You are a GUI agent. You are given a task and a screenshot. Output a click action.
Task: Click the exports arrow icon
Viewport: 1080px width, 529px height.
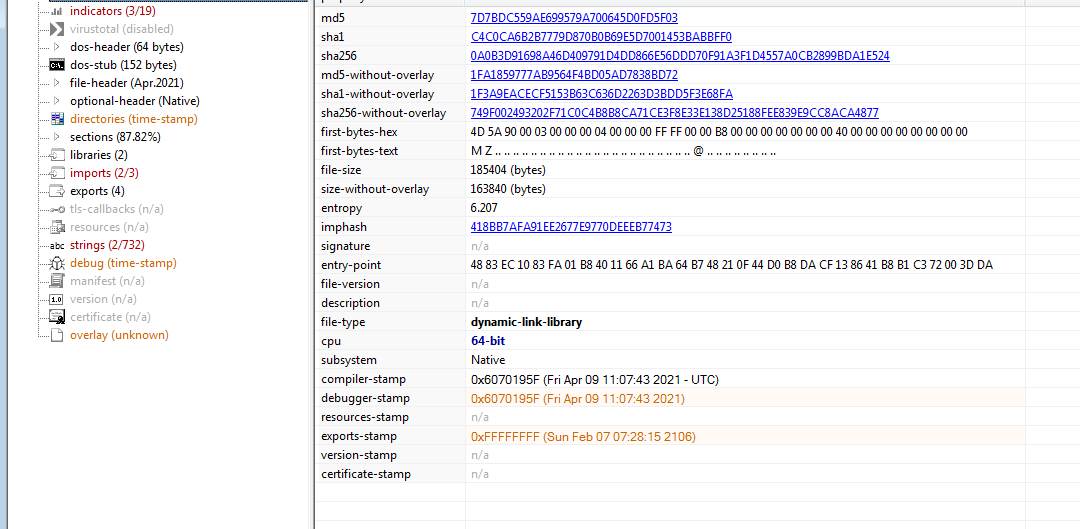[57, 191]
